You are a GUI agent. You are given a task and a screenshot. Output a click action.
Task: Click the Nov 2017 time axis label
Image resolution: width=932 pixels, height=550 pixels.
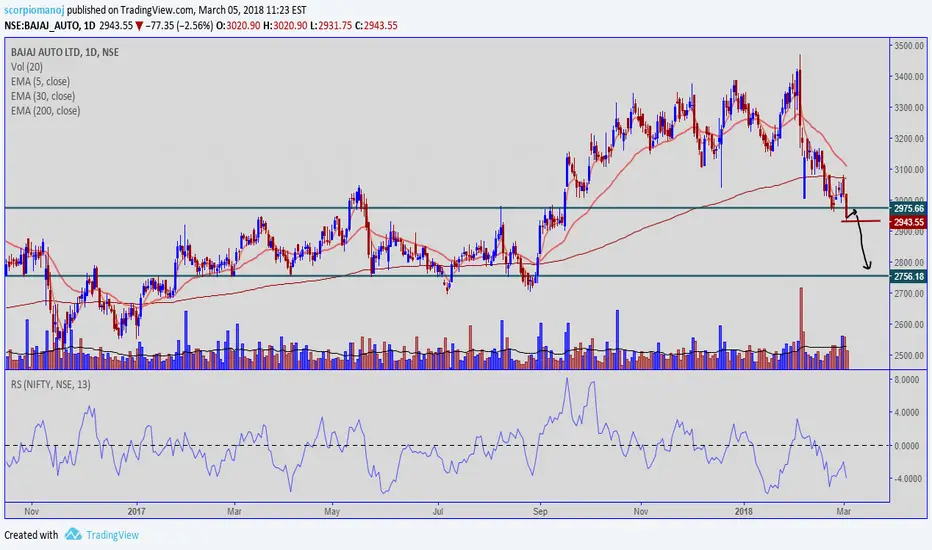click(640, 511)
